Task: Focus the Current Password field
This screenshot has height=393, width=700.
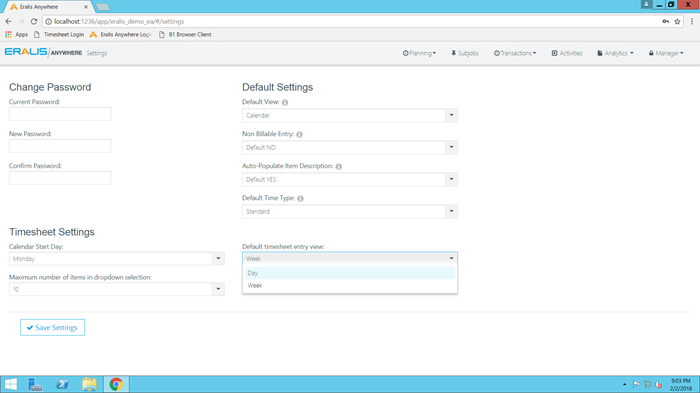Action: 60,114
